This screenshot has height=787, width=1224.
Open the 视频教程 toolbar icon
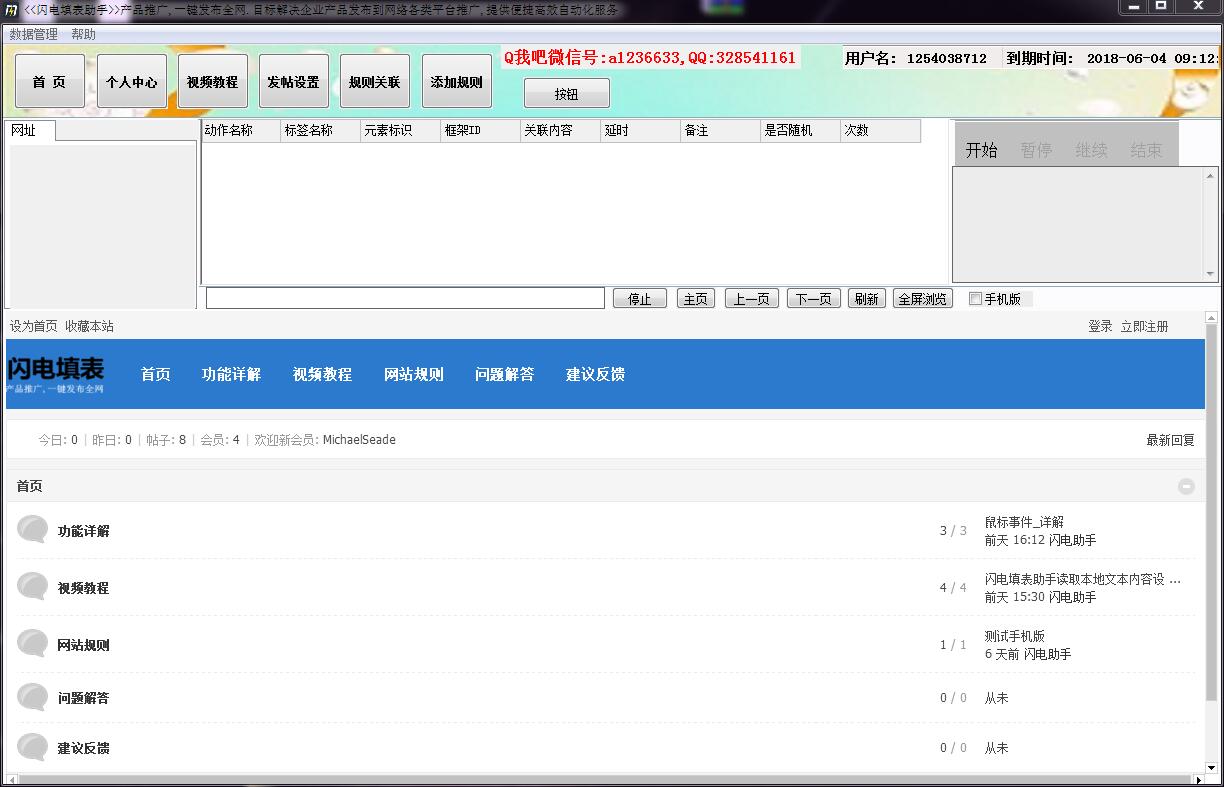[x=212, y=81]
